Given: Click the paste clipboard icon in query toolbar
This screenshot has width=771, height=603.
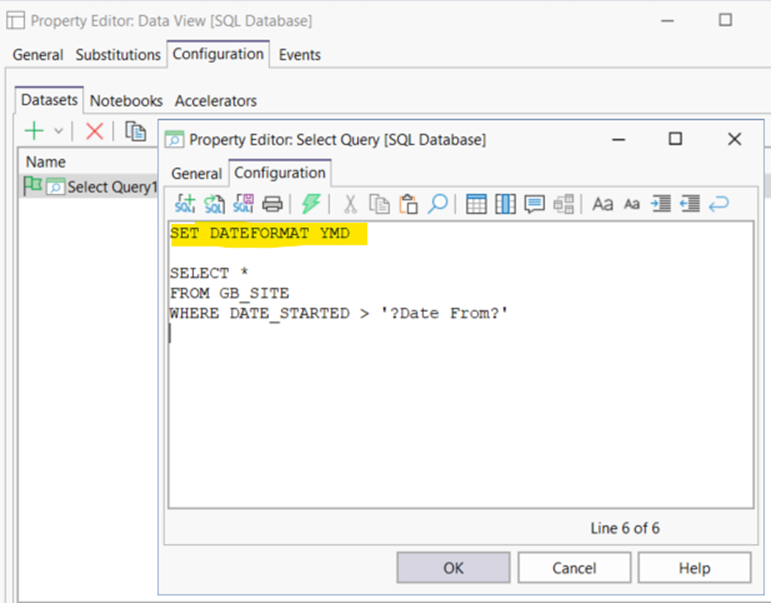Looking at the screenshot, I should (x=408, y=204).
